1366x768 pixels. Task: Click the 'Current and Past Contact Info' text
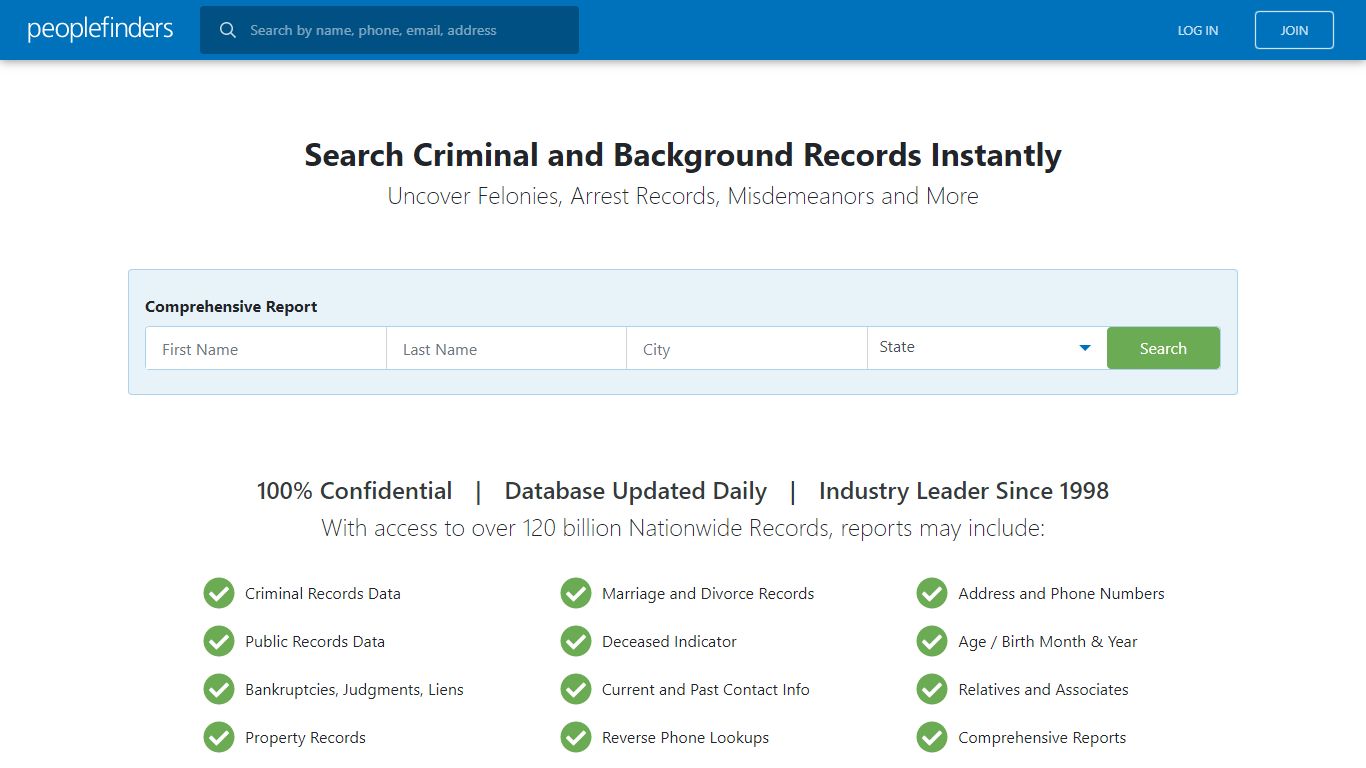706,689
